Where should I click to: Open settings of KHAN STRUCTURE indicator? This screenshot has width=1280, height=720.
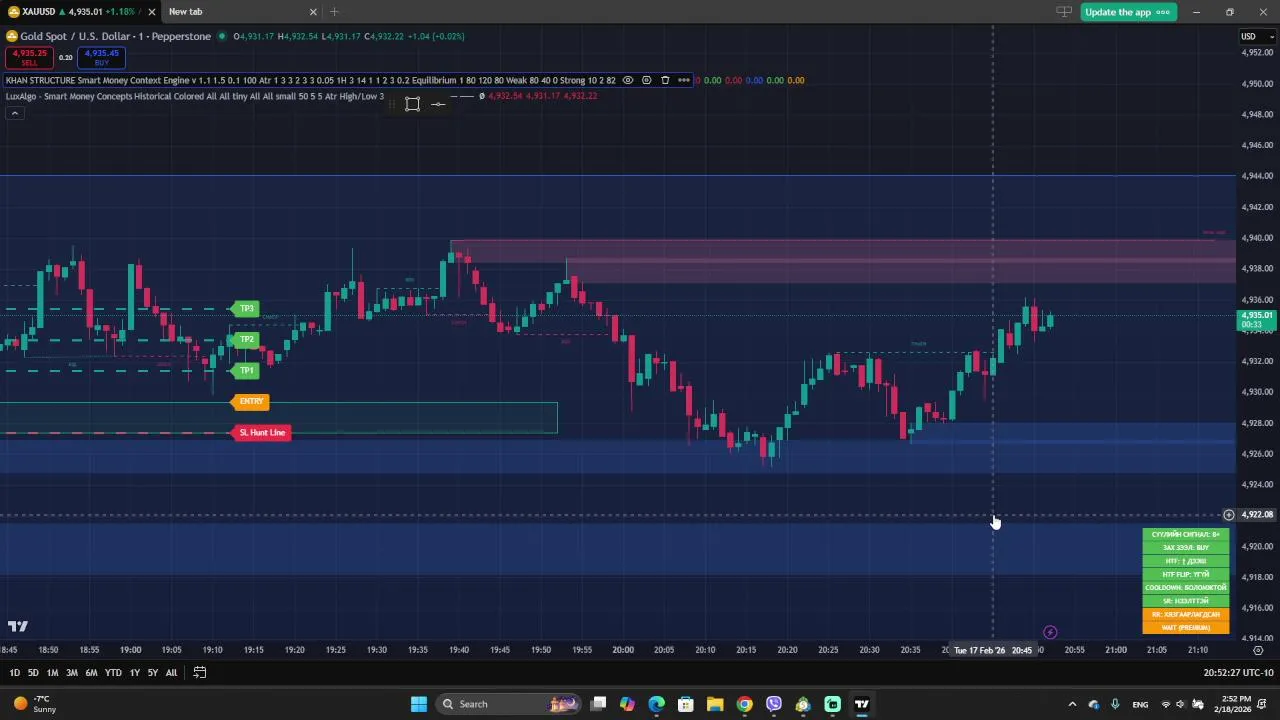click(646, 80)
